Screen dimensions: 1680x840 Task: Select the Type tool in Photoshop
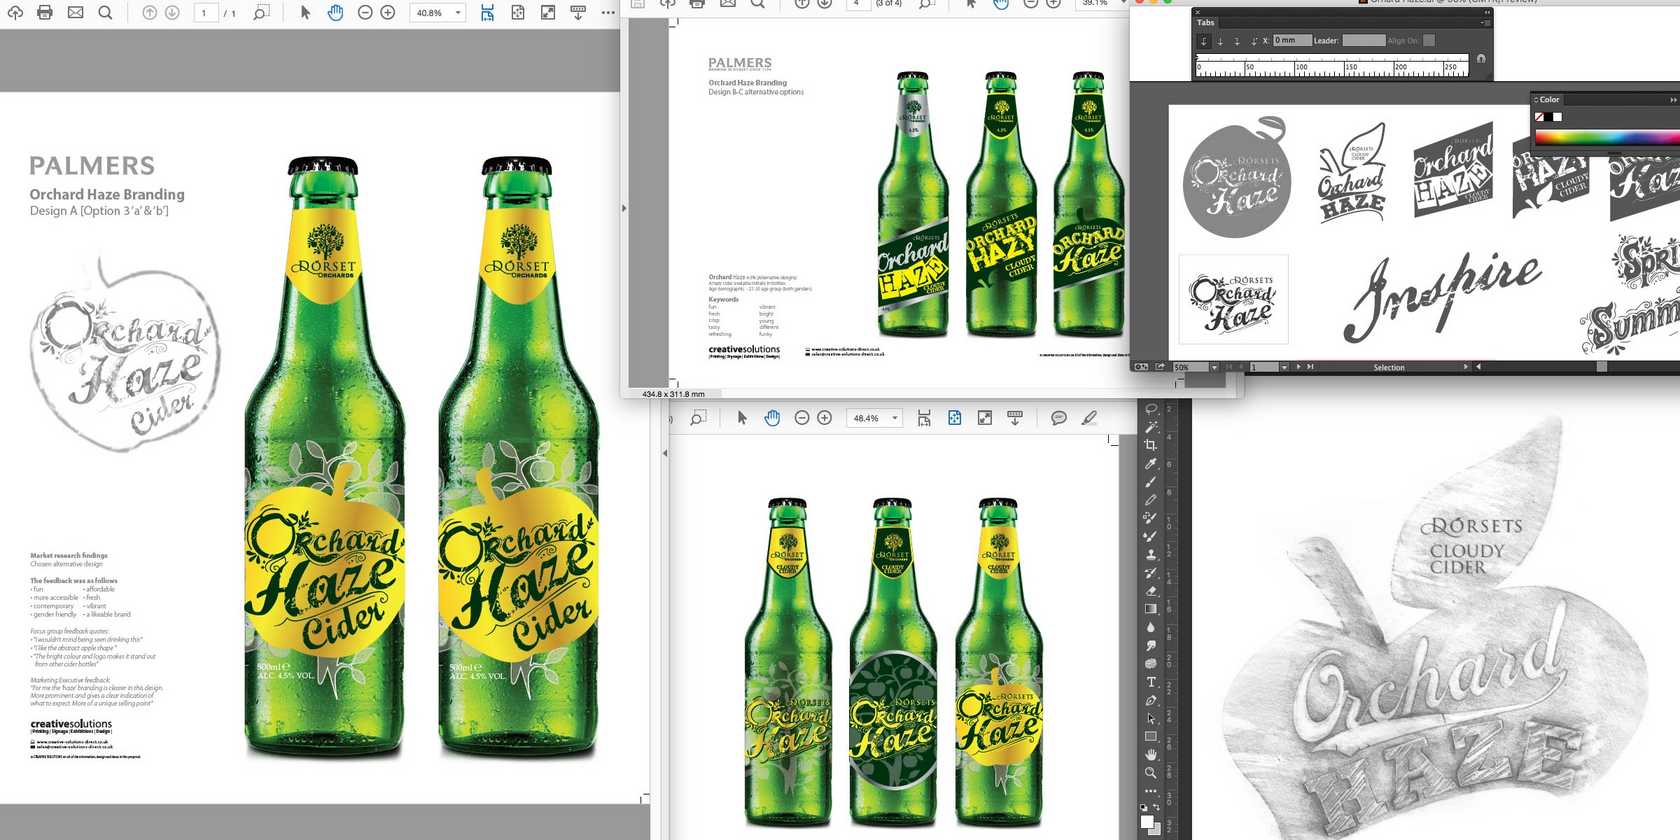[1151, 682]
